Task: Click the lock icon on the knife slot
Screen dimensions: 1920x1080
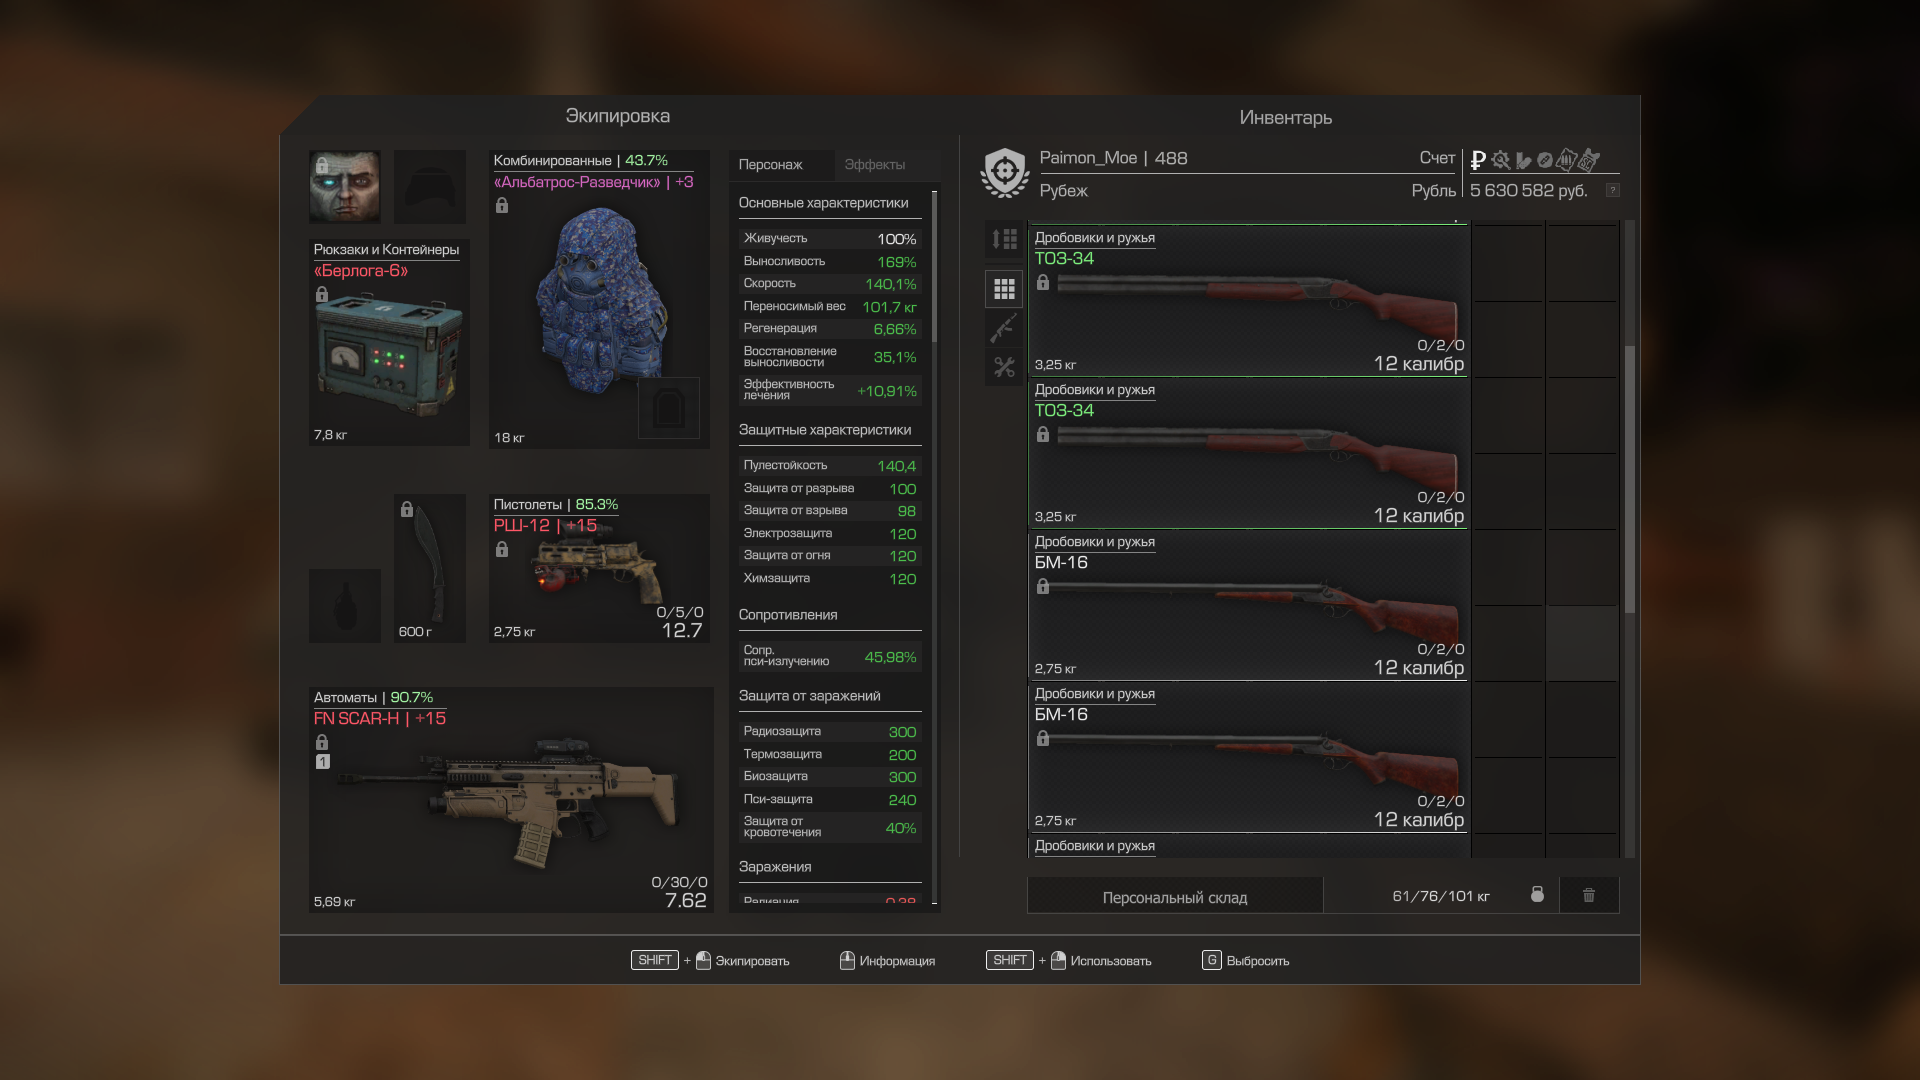Action: (x=406, y=509)
